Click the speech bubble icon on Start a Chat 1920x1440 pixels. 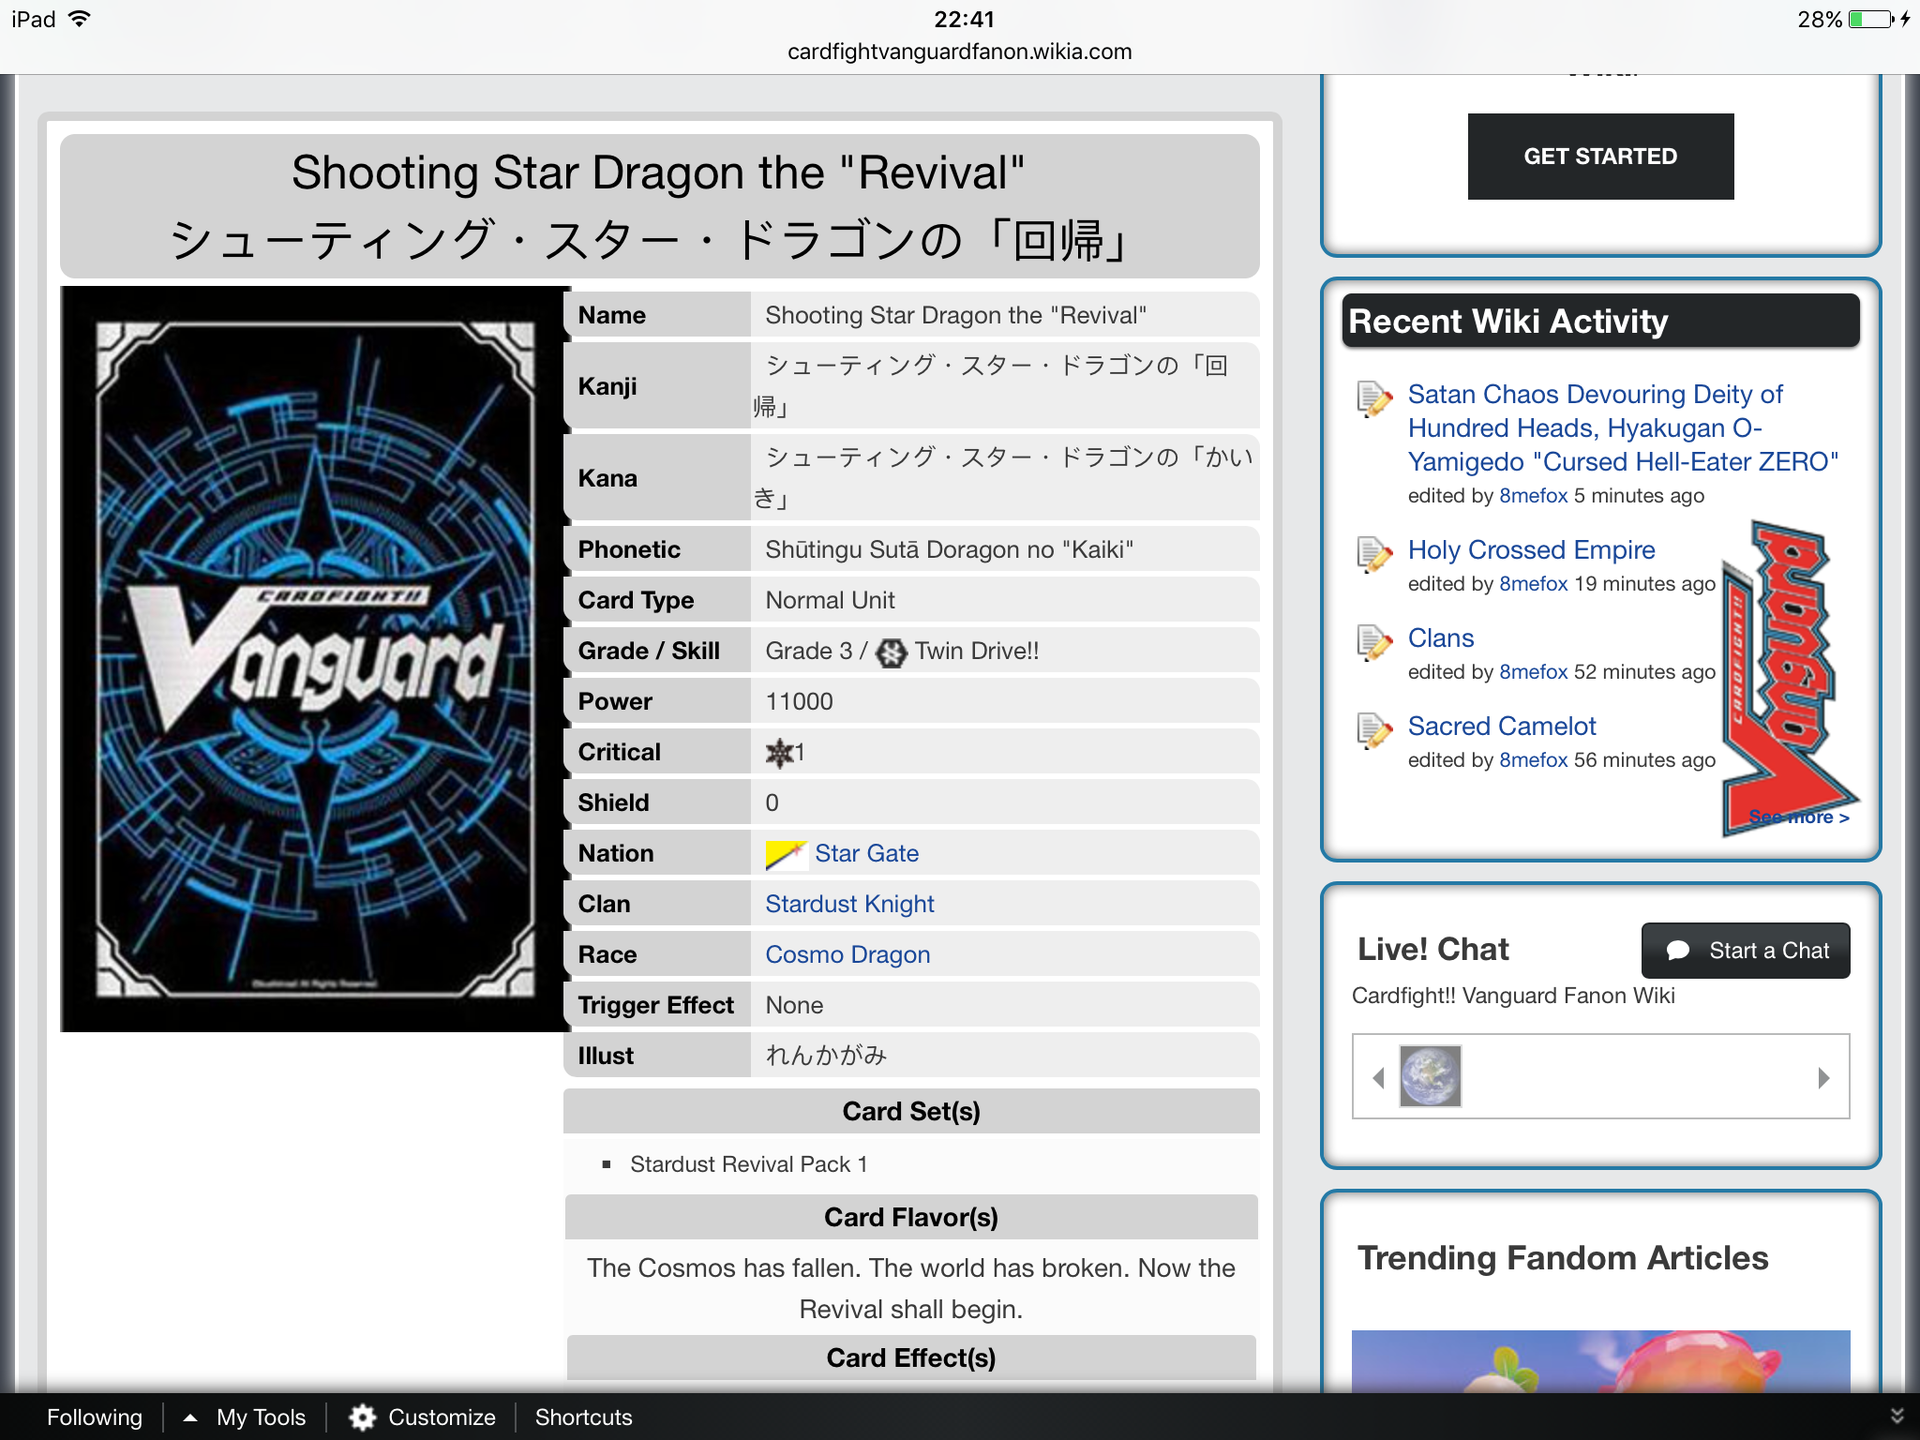(x=1678, y=951)
